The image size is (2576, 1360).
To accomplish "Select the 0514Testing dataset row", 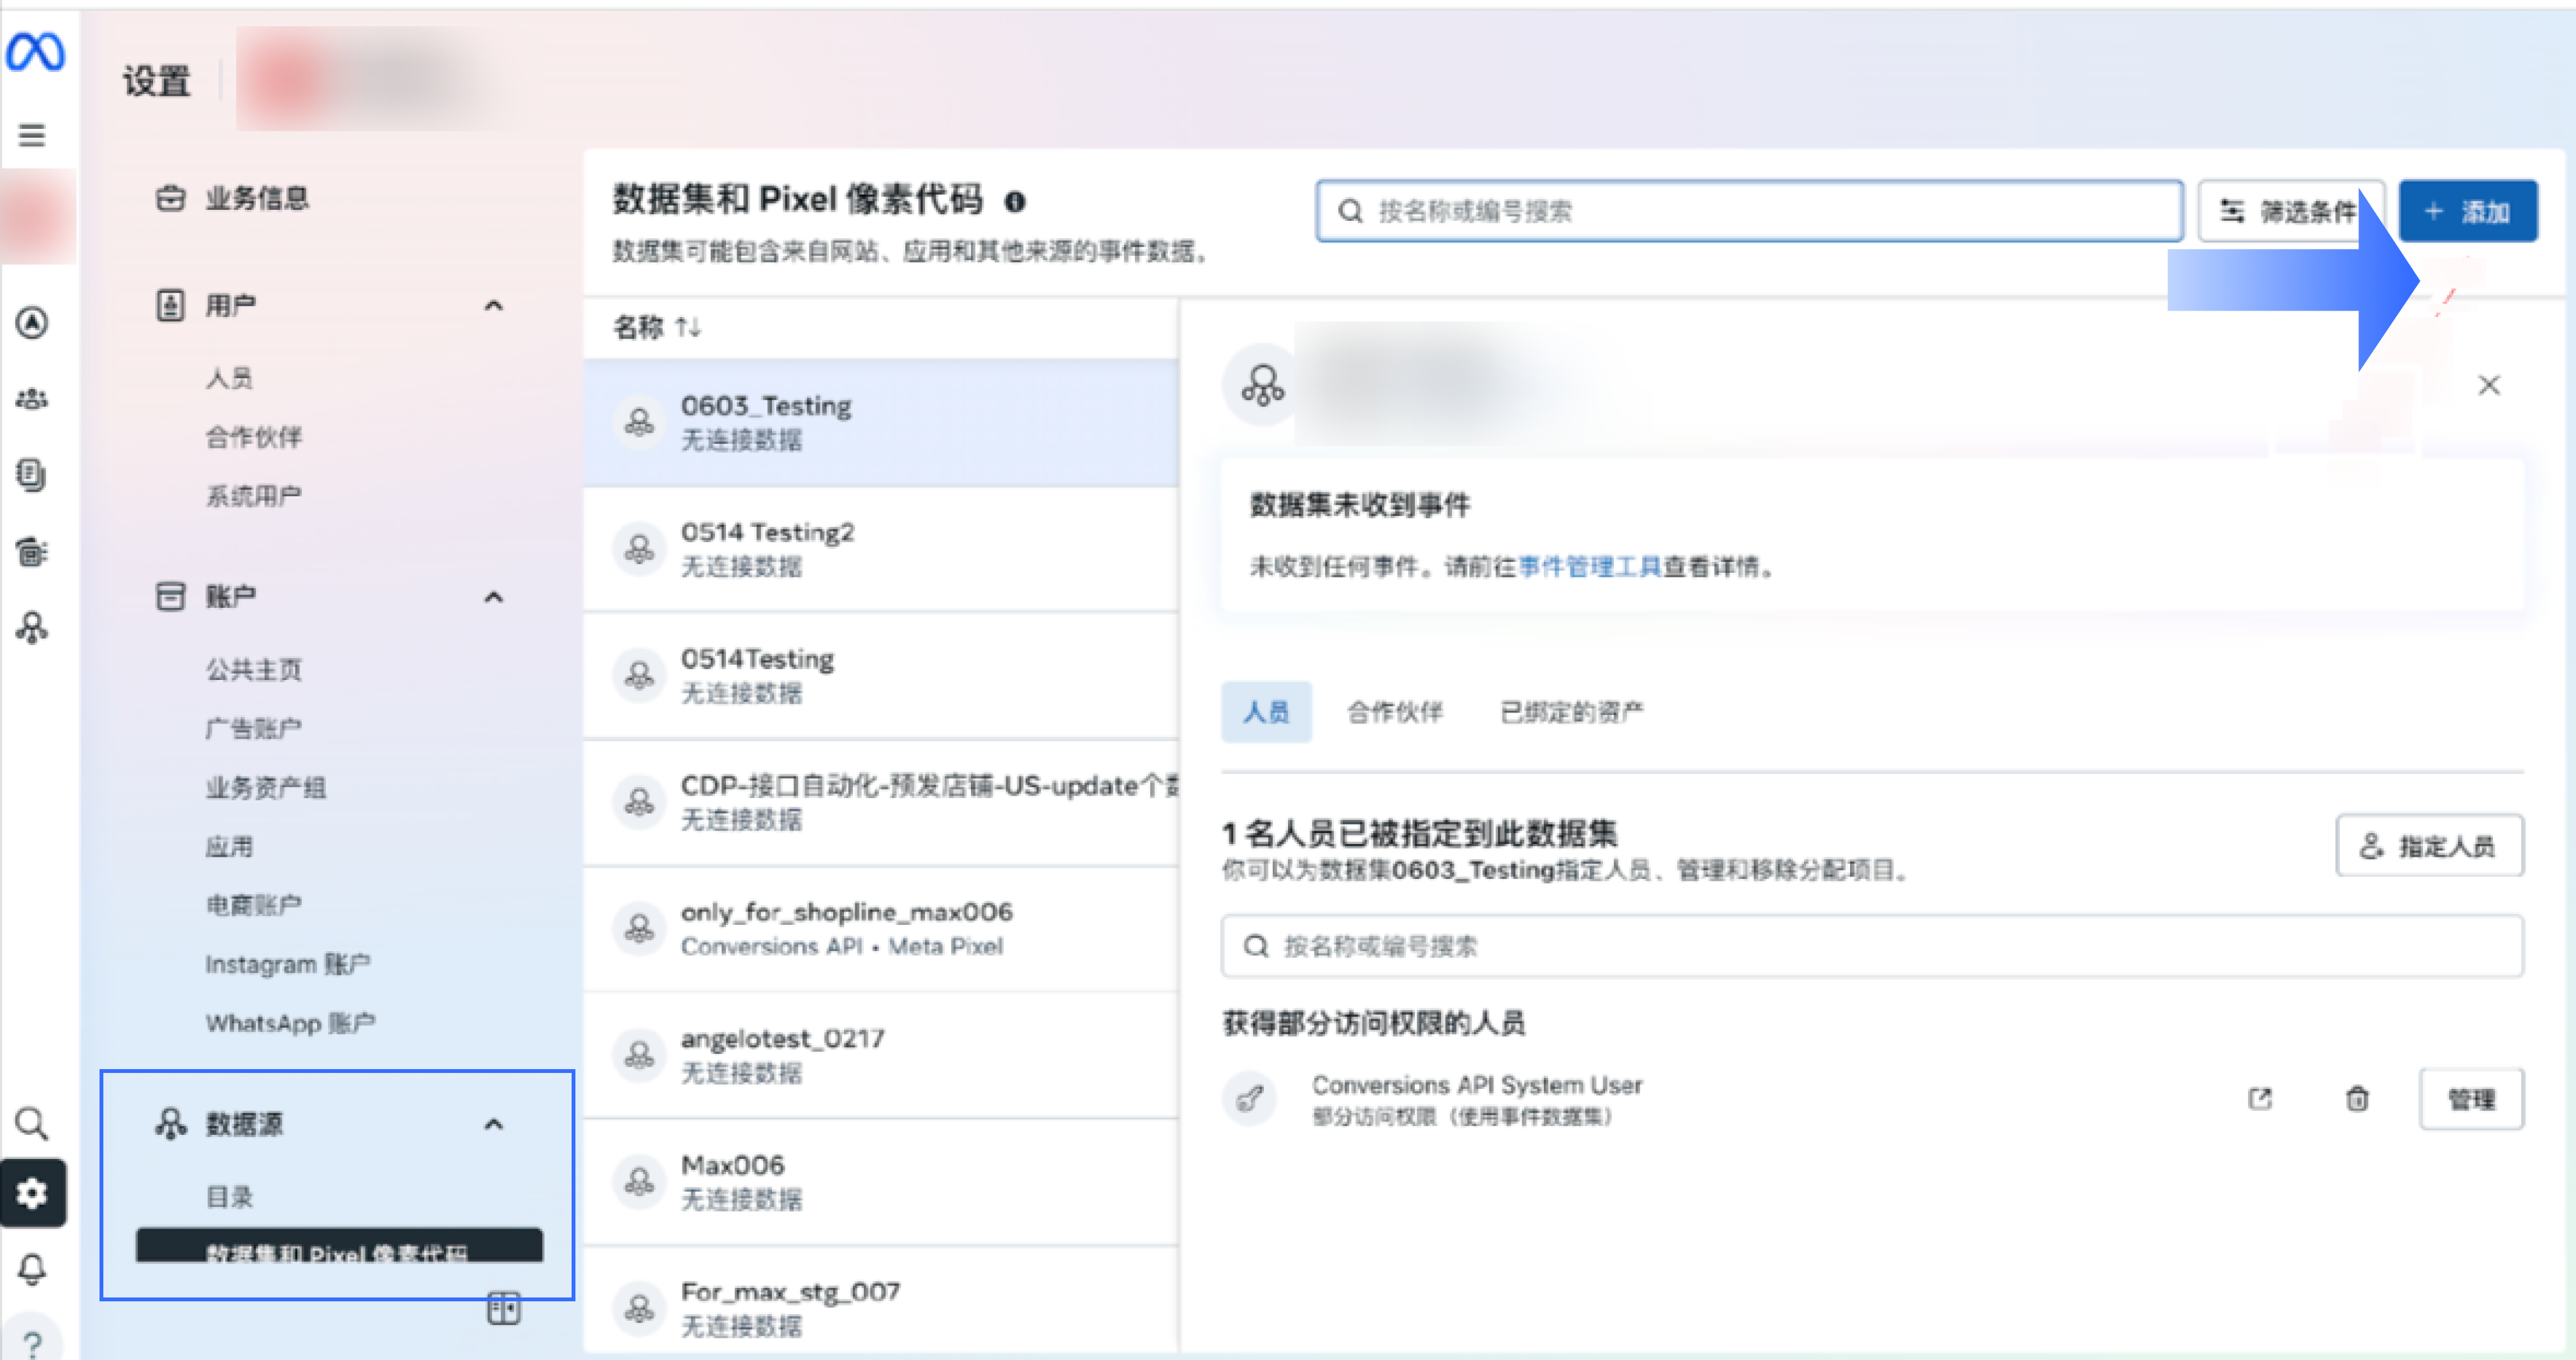I will (881, 676).
